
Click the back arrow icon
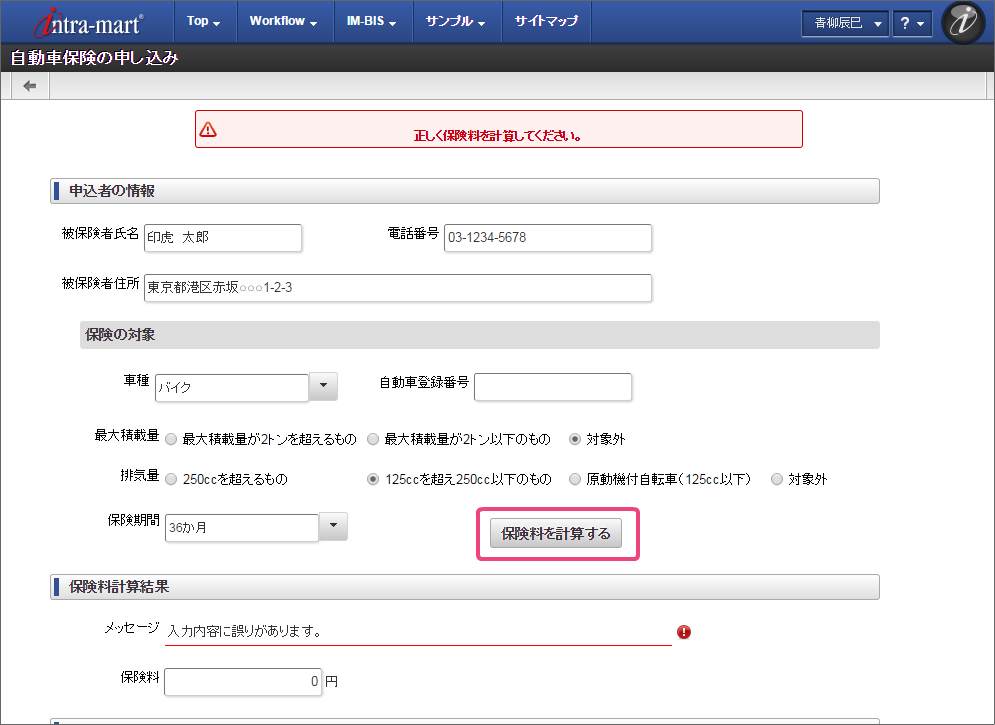click(x=30, y=87)
